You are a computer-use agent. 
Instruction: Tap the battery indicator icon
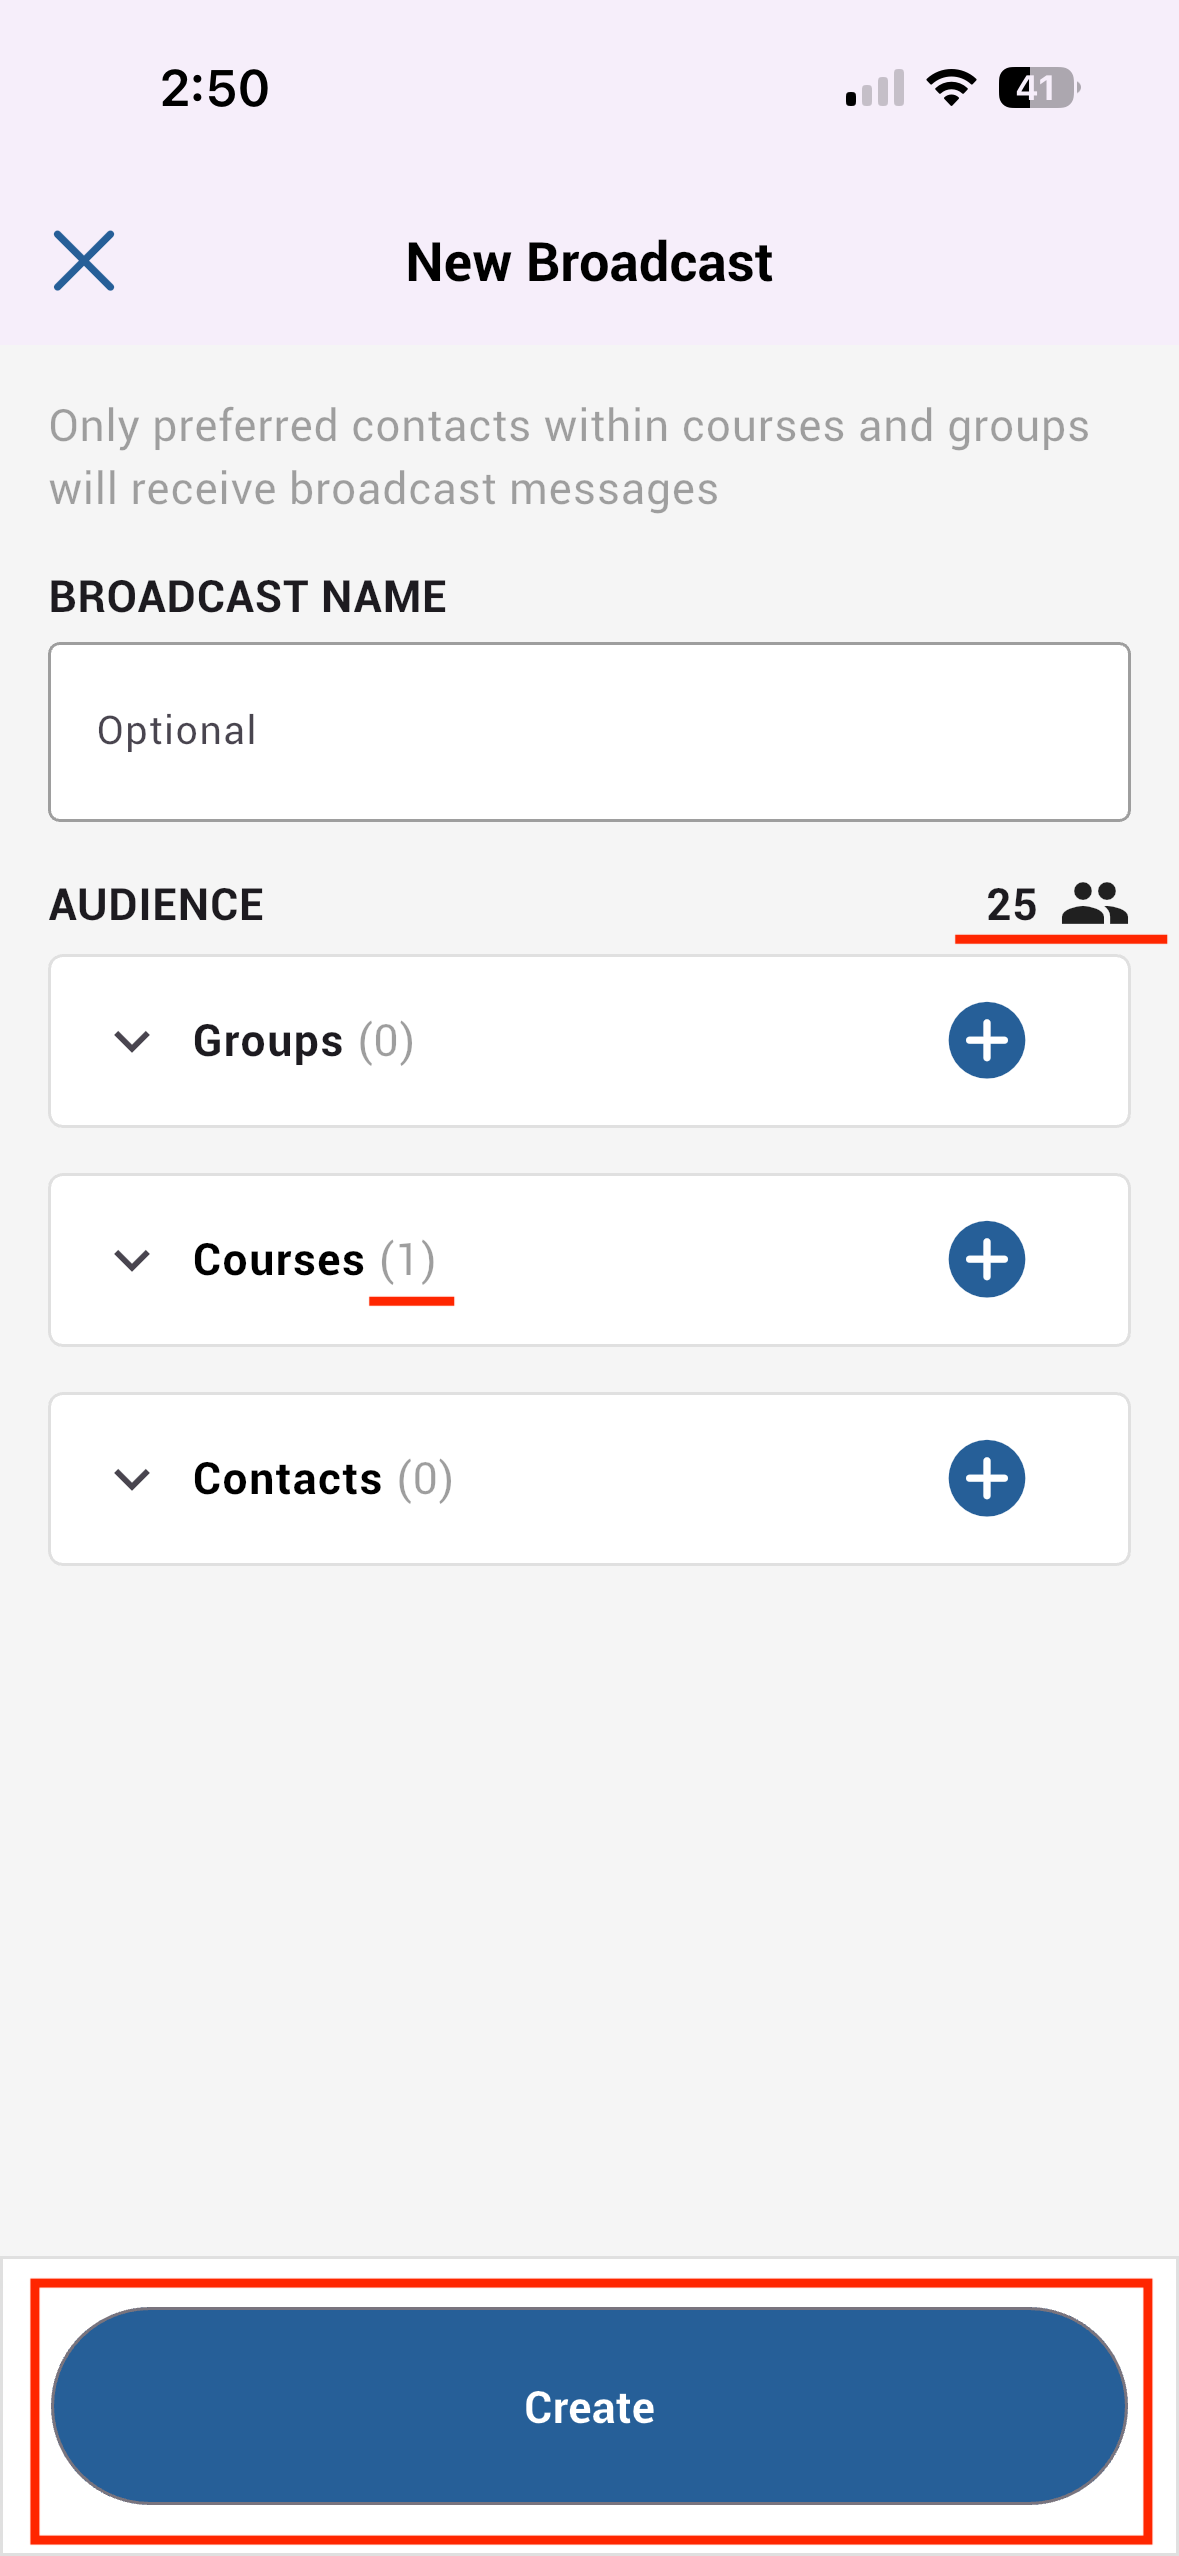[x=1038, y=88]
